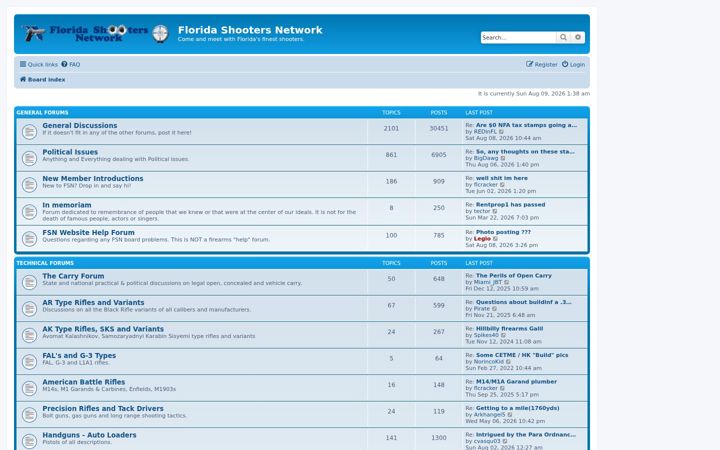Open the In memoriam forum
Image resolution: width=720 pixels, height=450 pixels.
coord(67,205)
